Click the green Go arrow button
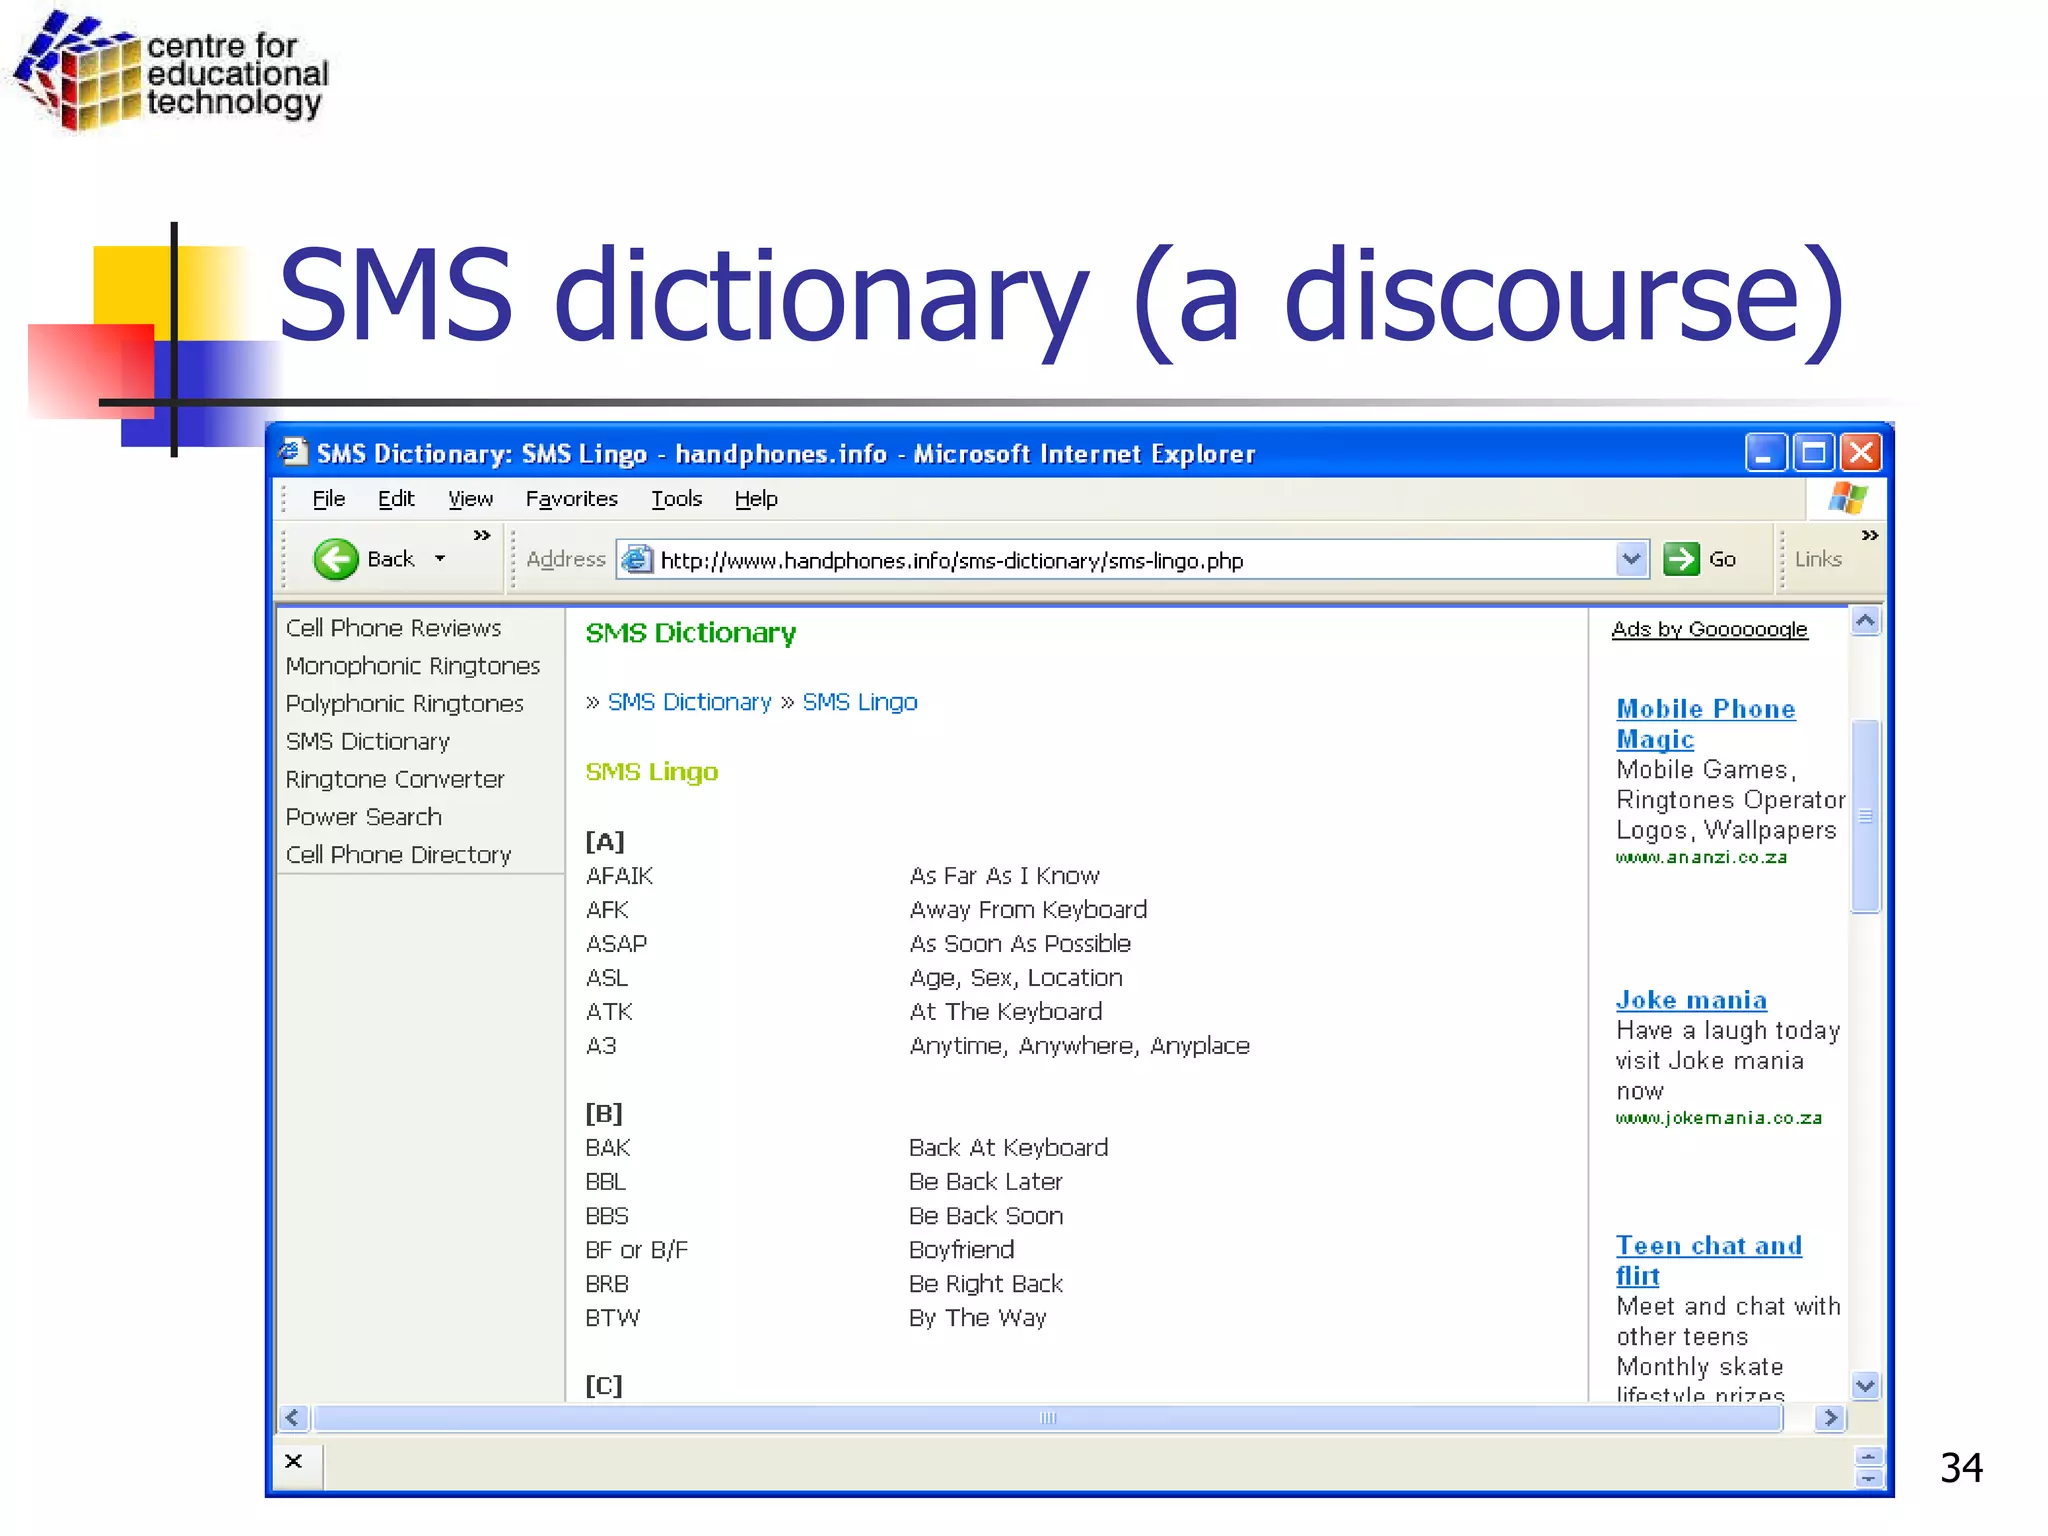Image resolution: width=2048 pixels, height=1536 pixels. (x=1681, y=559)
